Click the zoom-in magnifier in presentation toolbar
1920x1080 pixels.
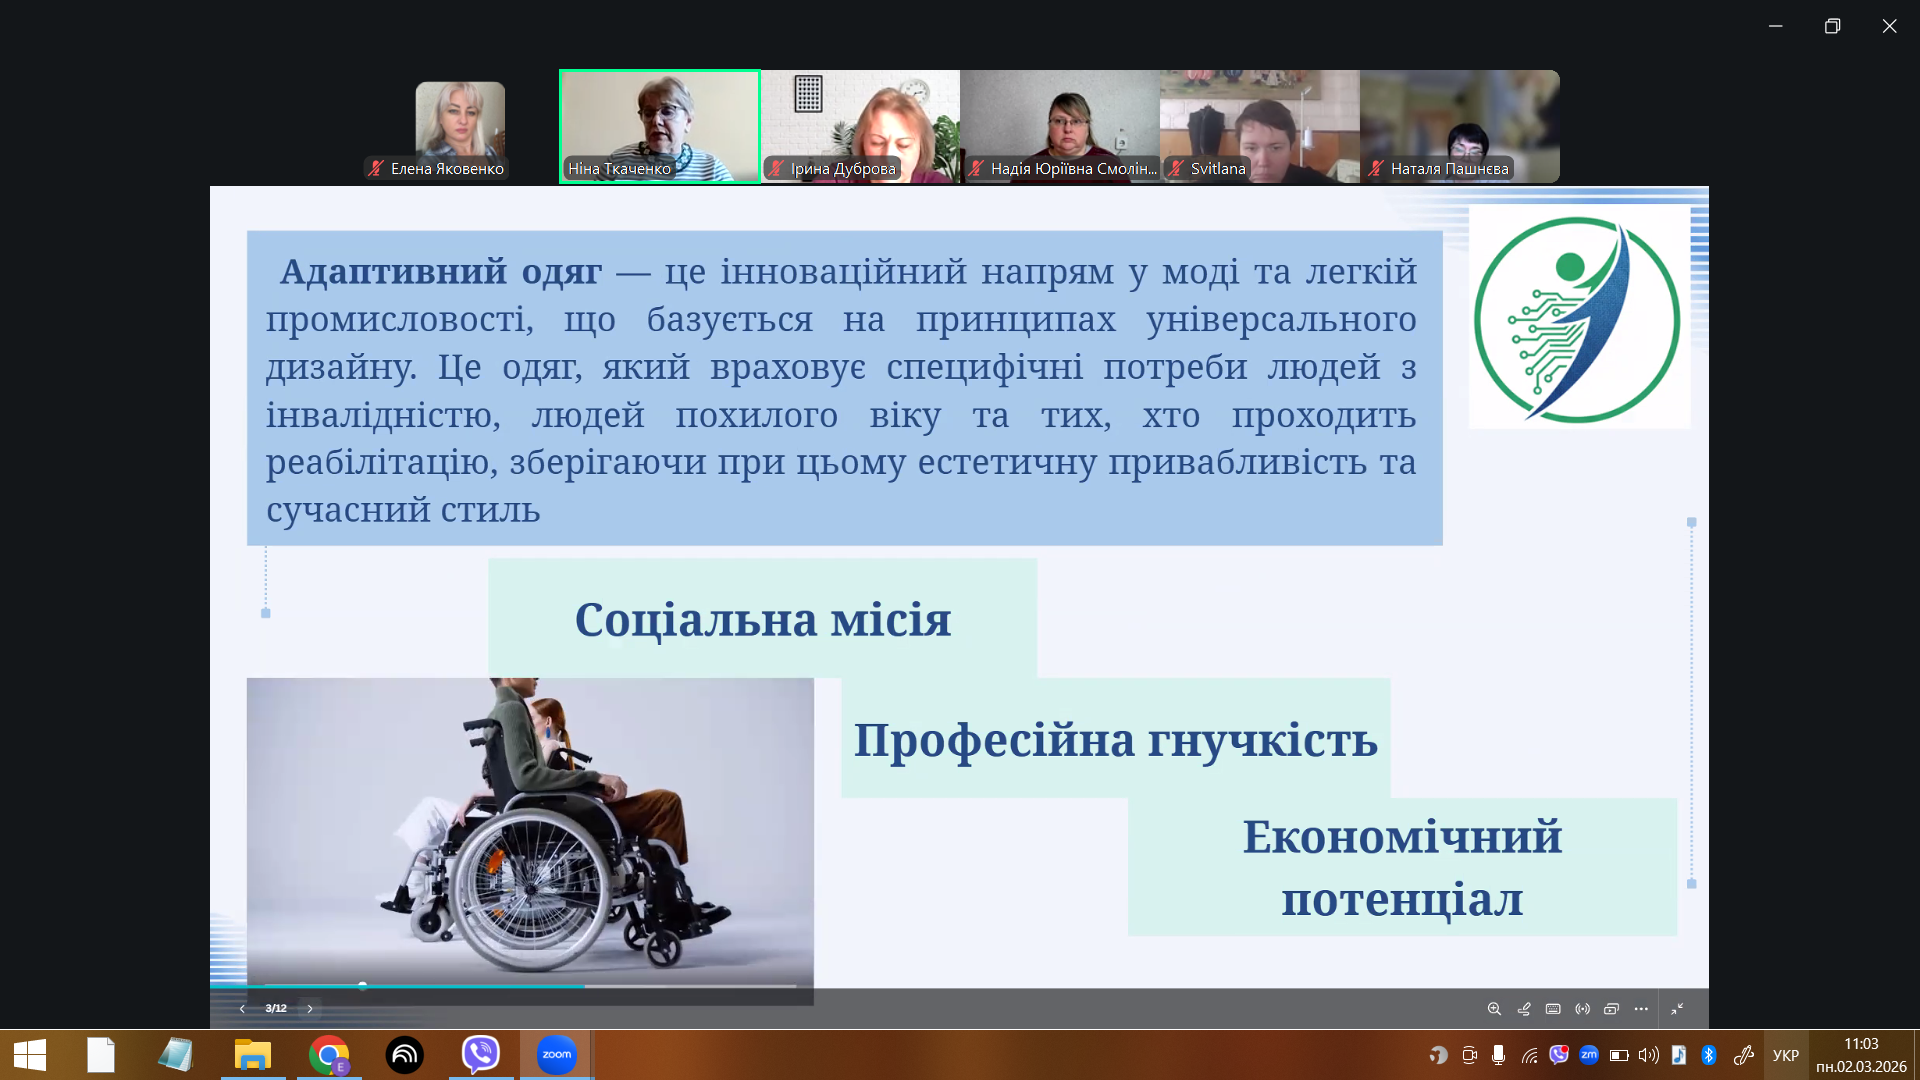(1494, 1009)
